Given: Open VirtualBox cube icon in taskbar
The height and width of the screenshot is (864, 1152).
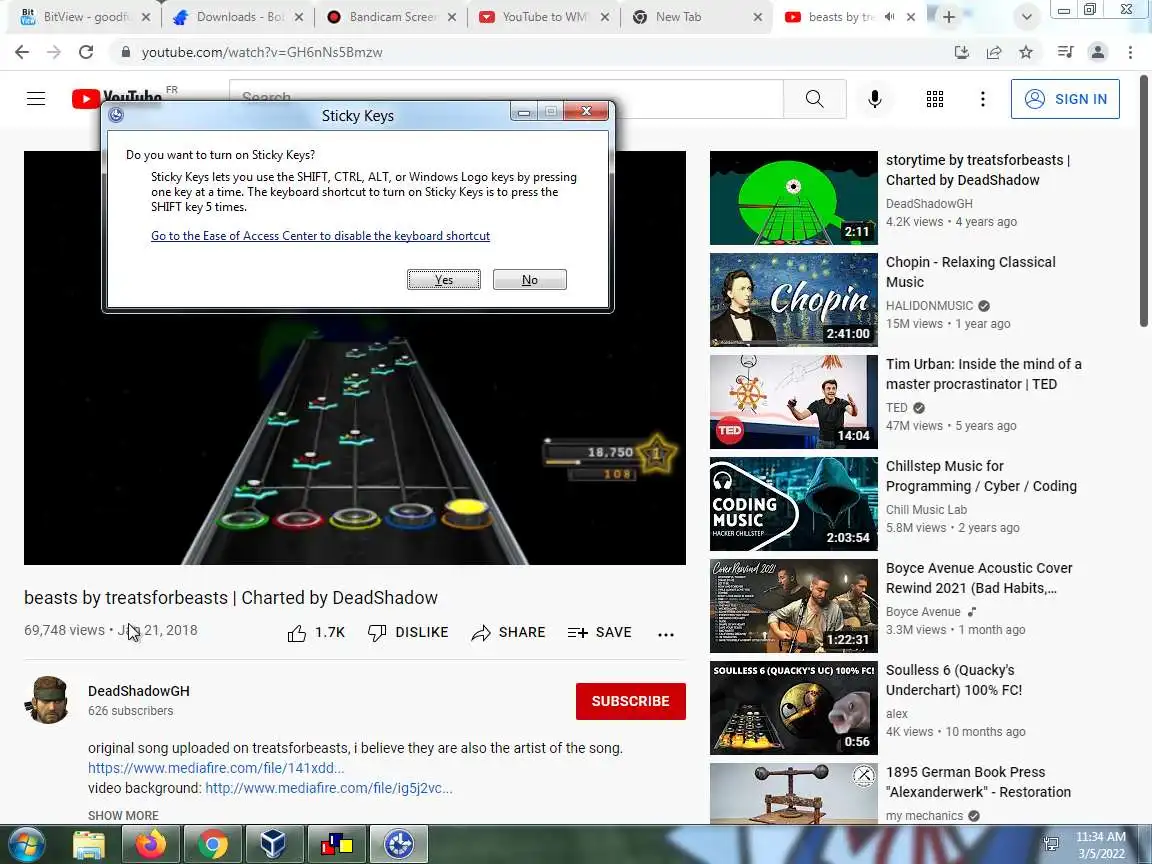Looking at the screenshot, I should point(274,844).
